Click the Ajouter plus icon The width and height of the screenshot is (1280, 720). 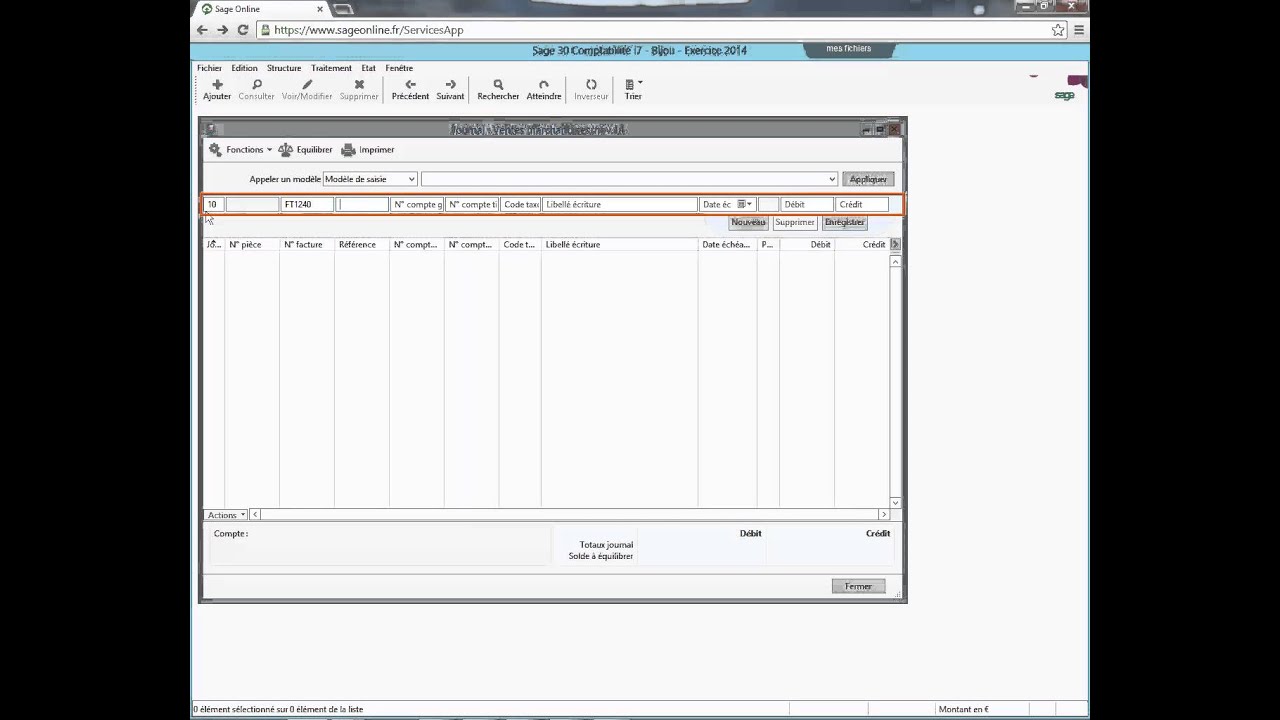point(217,85)
